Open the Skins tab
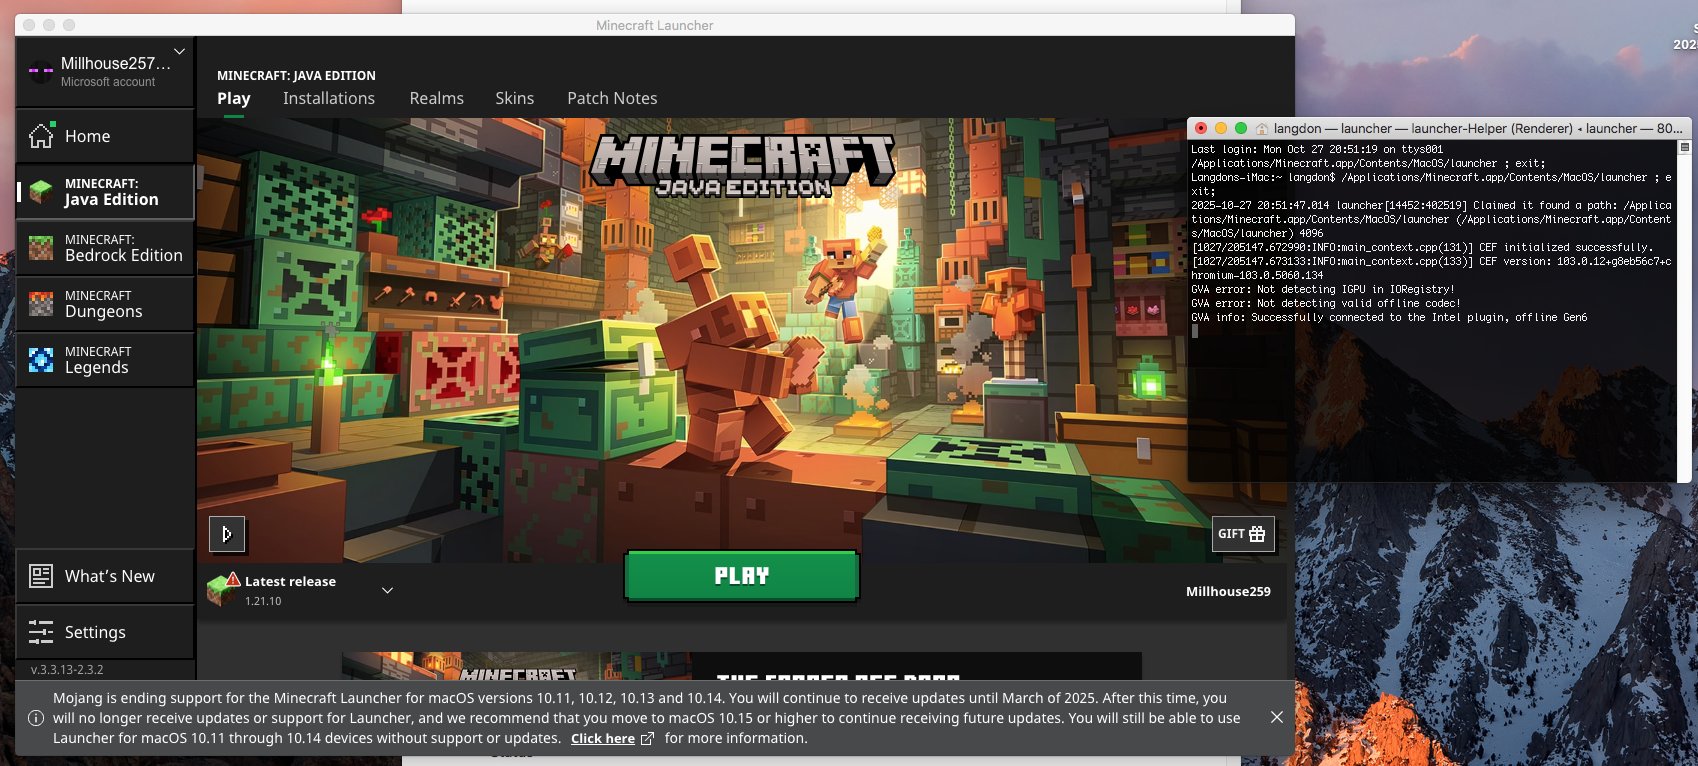1698x766 pixels. click(x=515, y=98)
